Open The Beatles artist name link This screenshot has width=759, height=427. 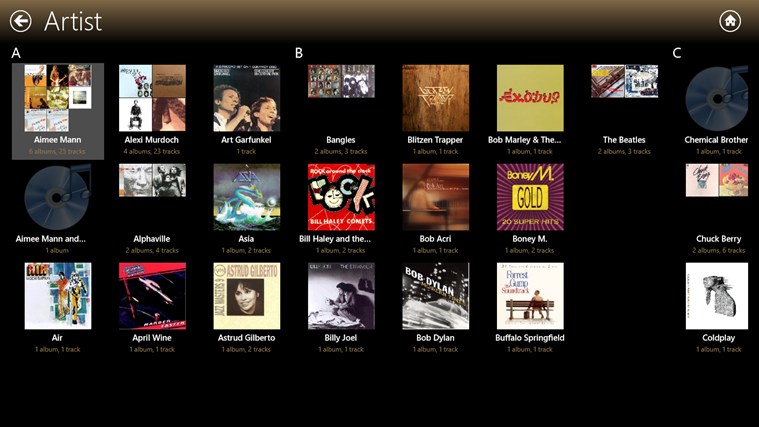(624, 140)
